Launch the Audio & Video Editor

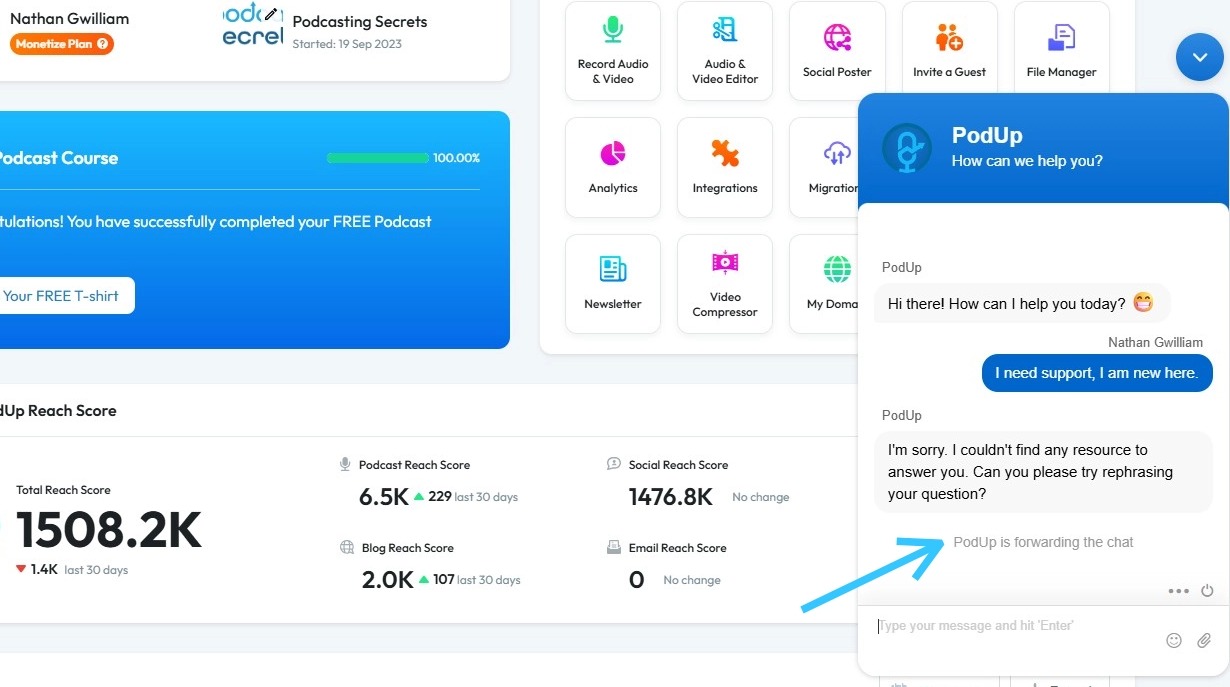pyautogui.click(x=725, y=50)
